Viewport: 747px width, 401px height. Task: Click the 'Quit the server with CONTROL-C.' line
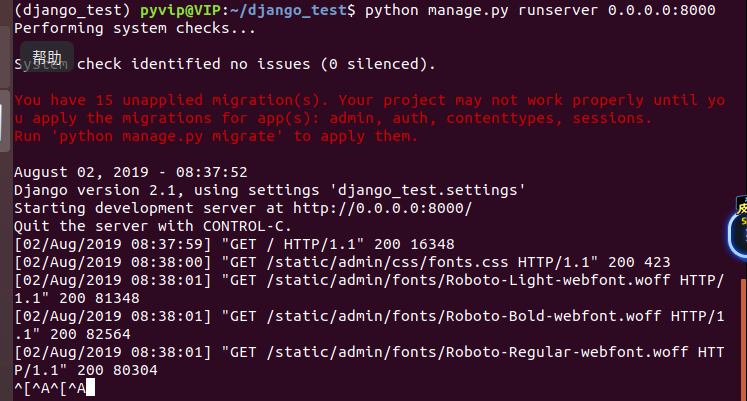(x=152, y=226)
